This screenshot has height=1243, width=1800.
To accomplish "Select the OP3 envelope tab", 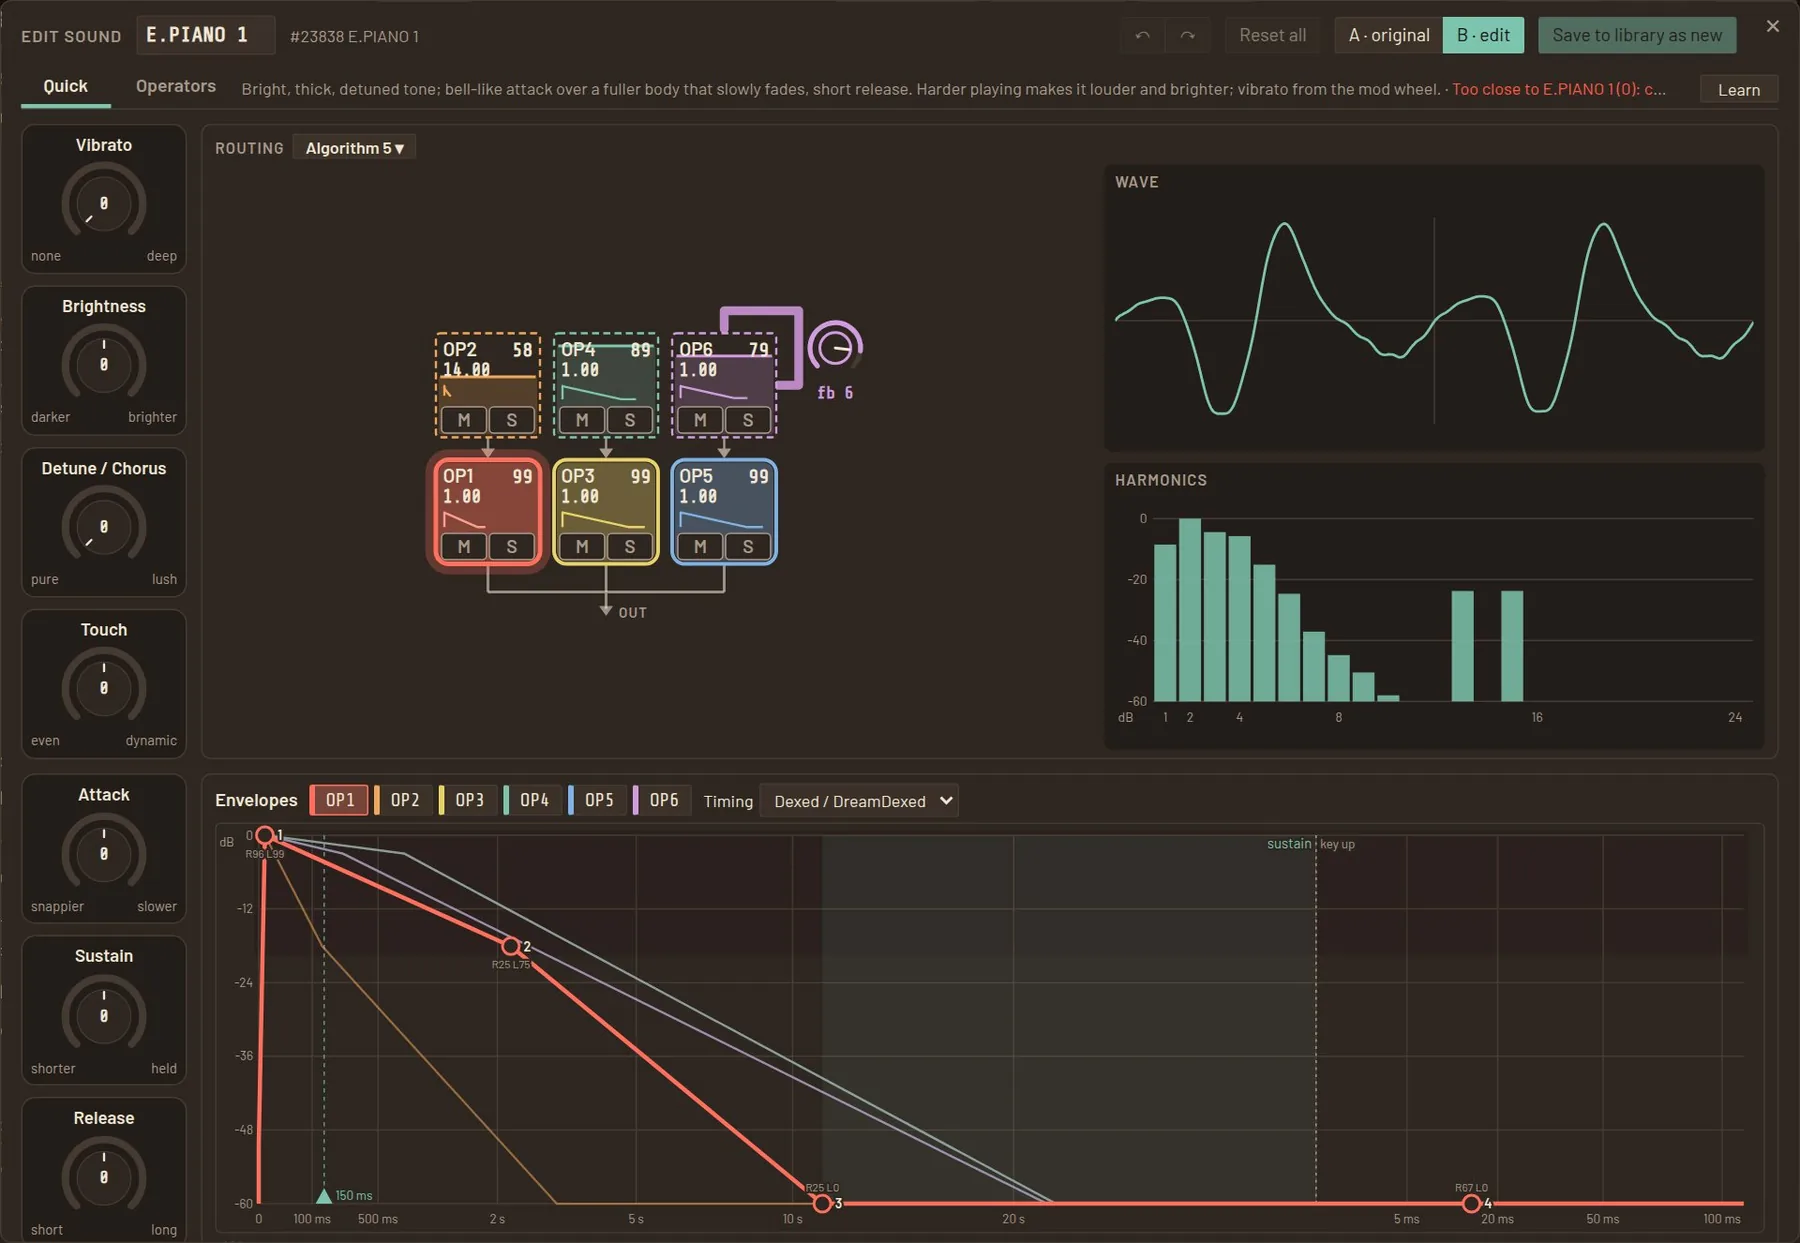I will pyautogui.click(x=469, y=800).
